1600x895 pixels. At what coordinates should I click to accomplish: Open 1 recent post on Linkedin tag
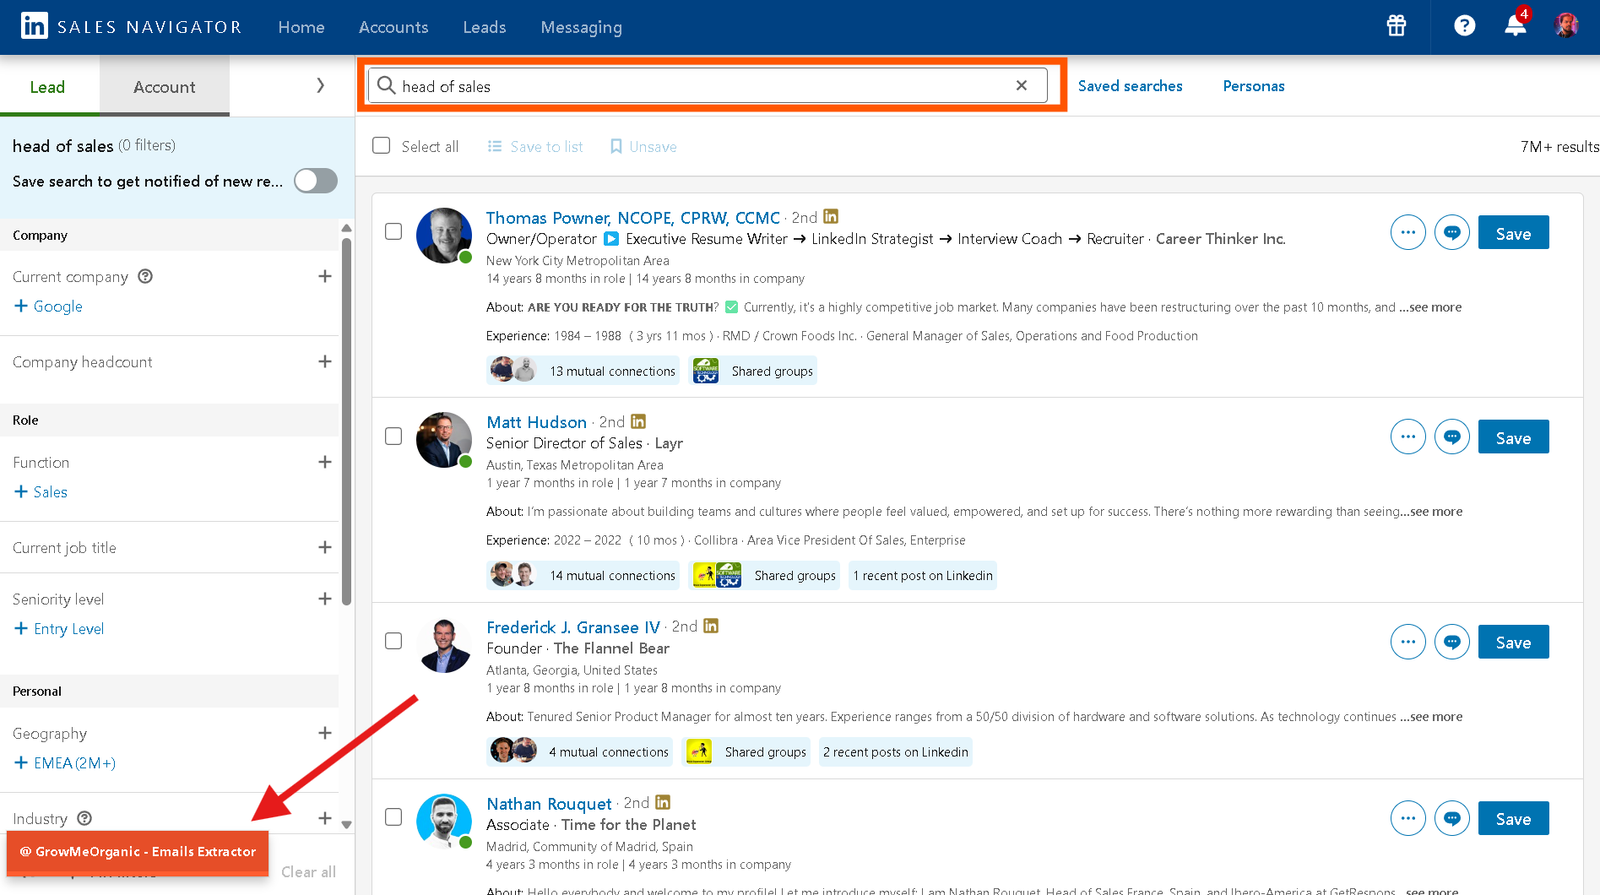point(923,575)
